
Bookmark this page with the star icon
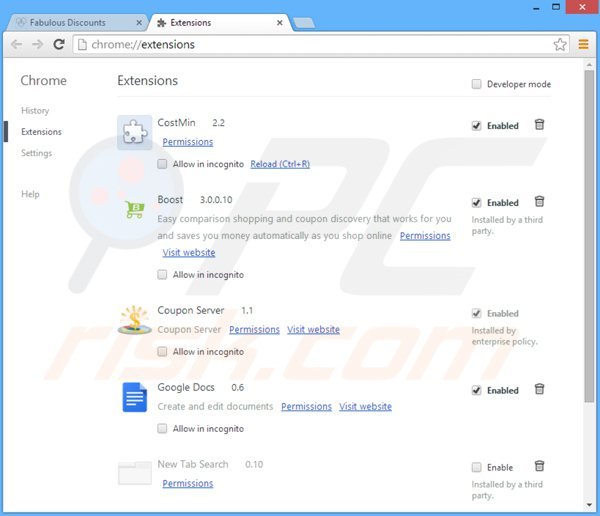coord(560,44)
